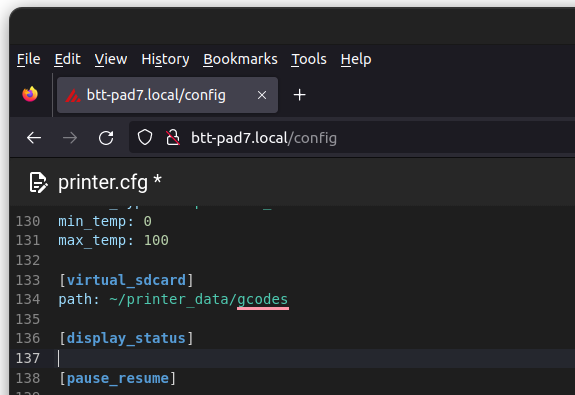Screen dimensions: 575x395
Task: Open a new tab with plus button
Action: pos(300,95)
